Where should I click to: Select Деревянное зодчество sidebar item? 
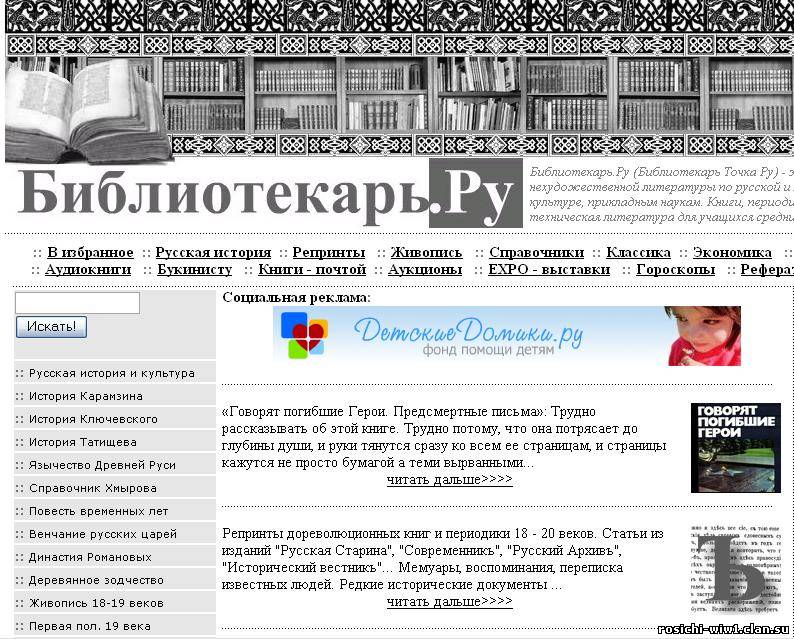pos(115,580)
